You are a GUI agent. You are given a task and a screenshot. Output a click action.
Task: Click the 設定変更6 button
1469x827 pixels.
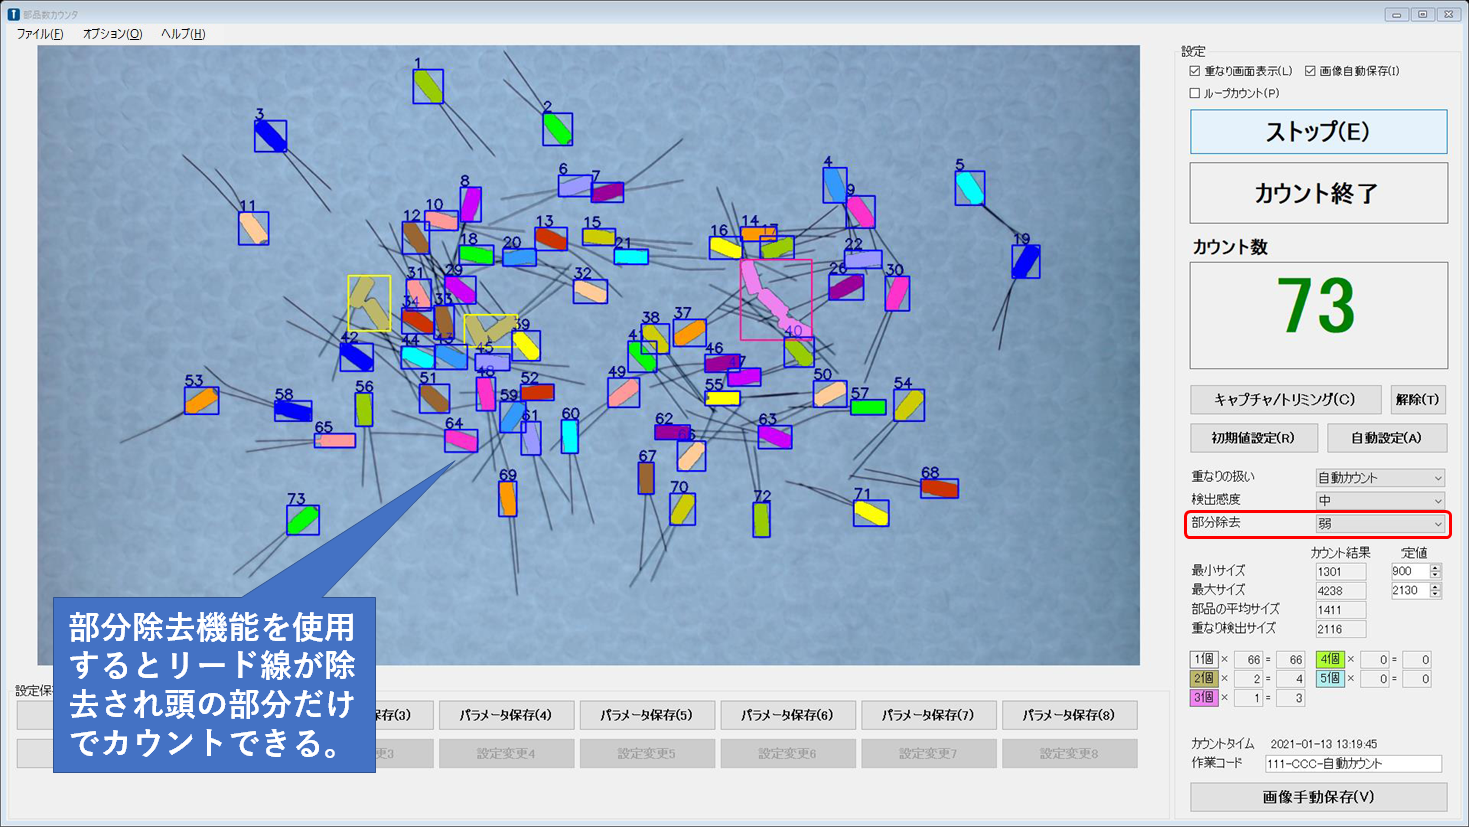click(x=787, y=754)
